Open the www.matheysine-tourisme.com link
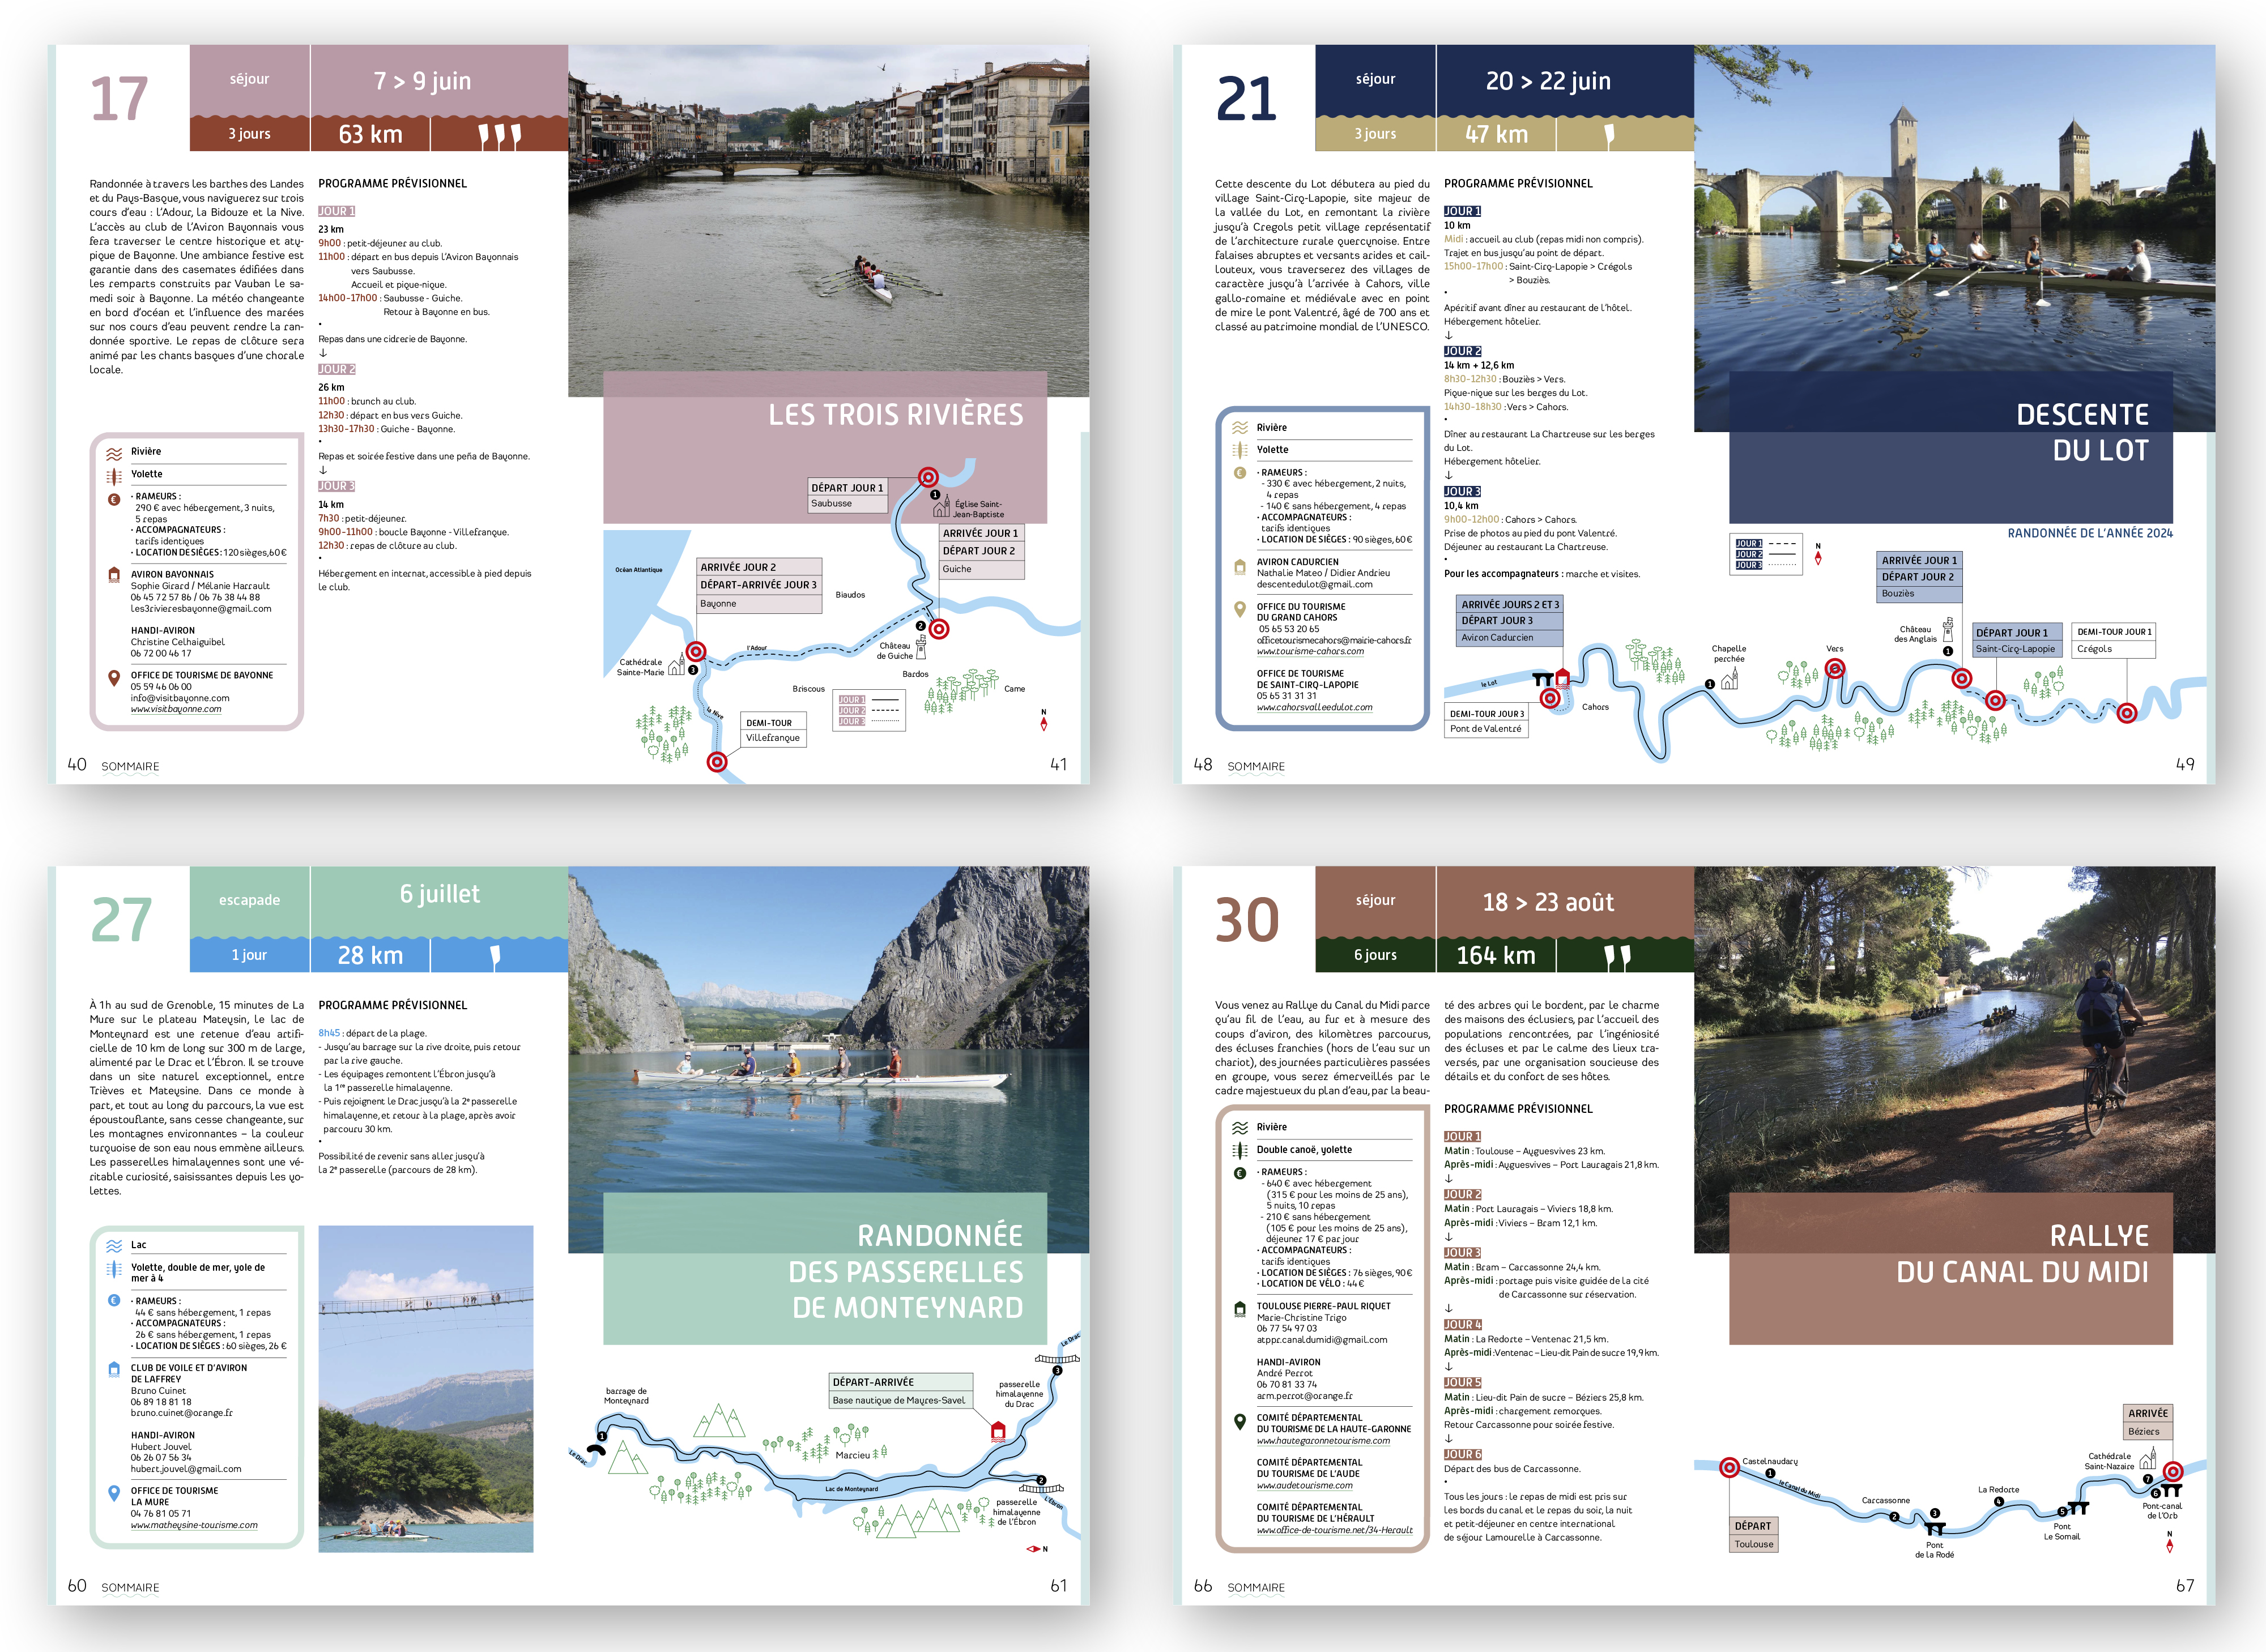Viewport: 2266px width, 1652px height. [193, 1524]
